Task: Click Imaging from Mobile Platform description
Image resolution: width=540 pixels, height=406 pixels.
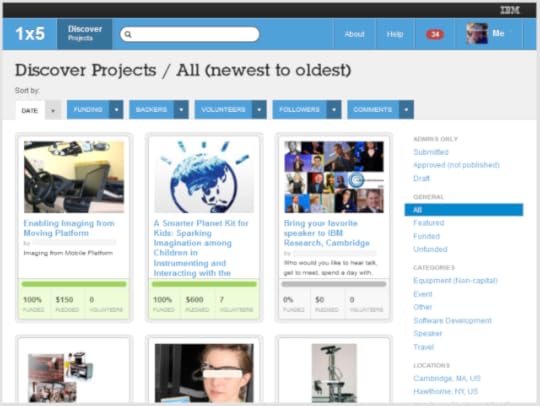Action: (x=68, y=253)
